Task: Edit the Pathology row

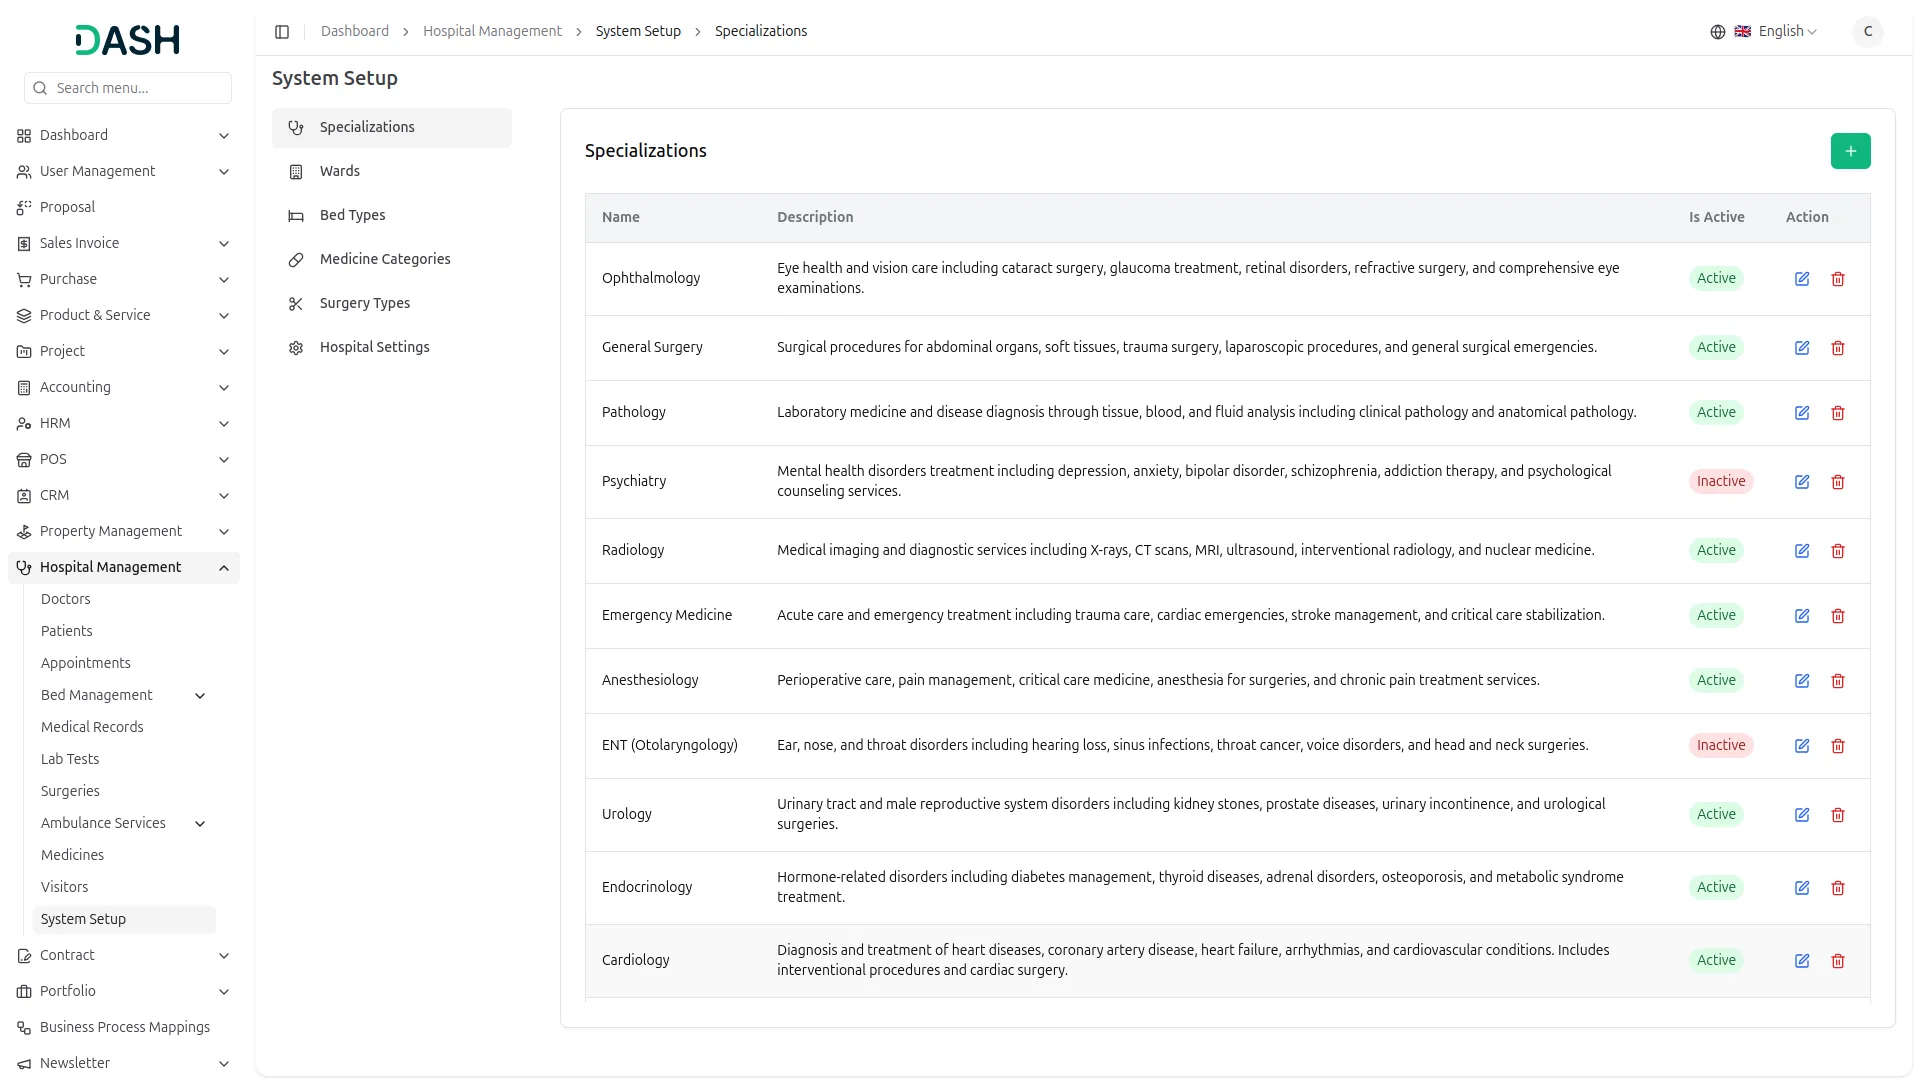Action: click(x=1802, y=413)
